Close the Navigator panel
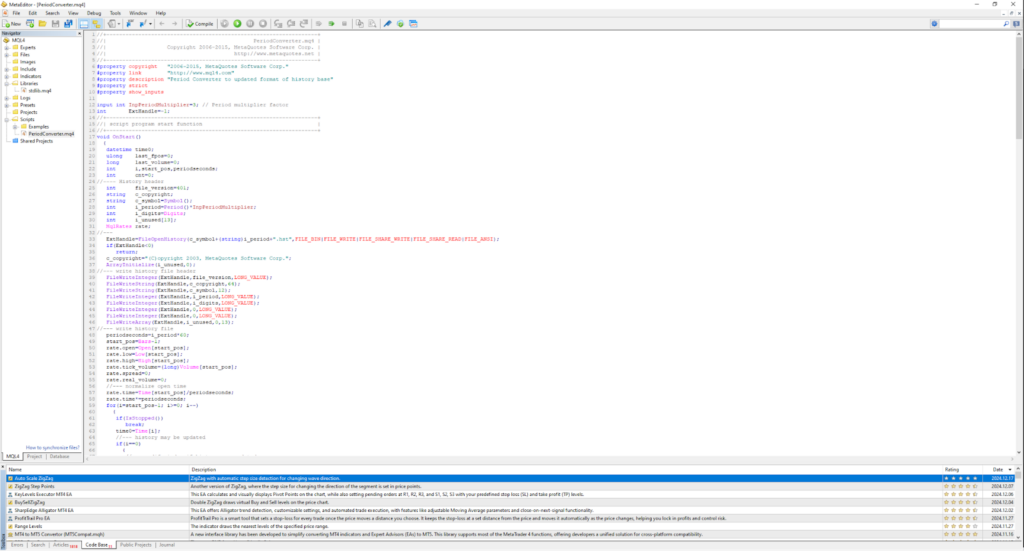1024x551 pixels. (80, 33)
